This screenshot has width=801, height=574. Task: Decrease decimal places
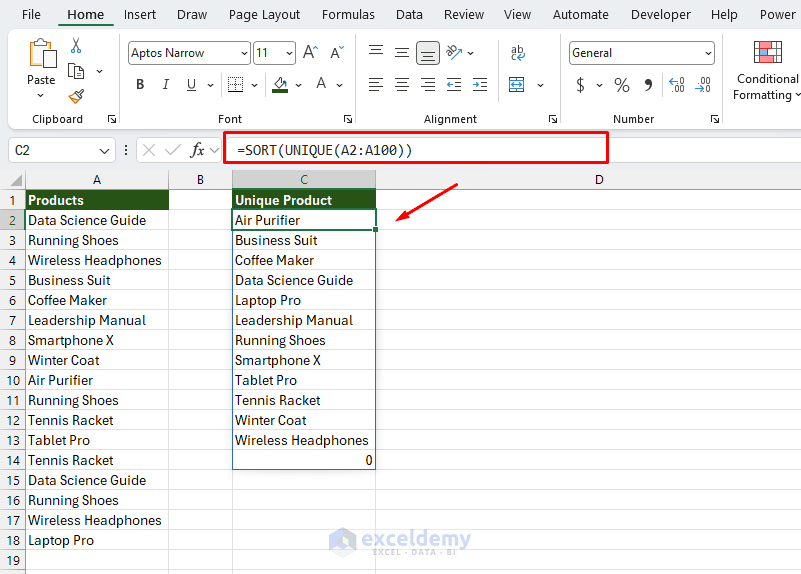703,84
